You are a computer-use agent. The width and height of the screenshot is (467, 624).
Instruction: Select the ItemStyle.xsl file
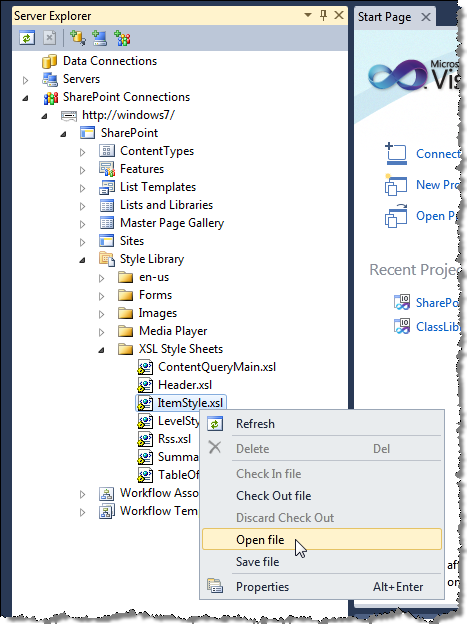(181, 403)
